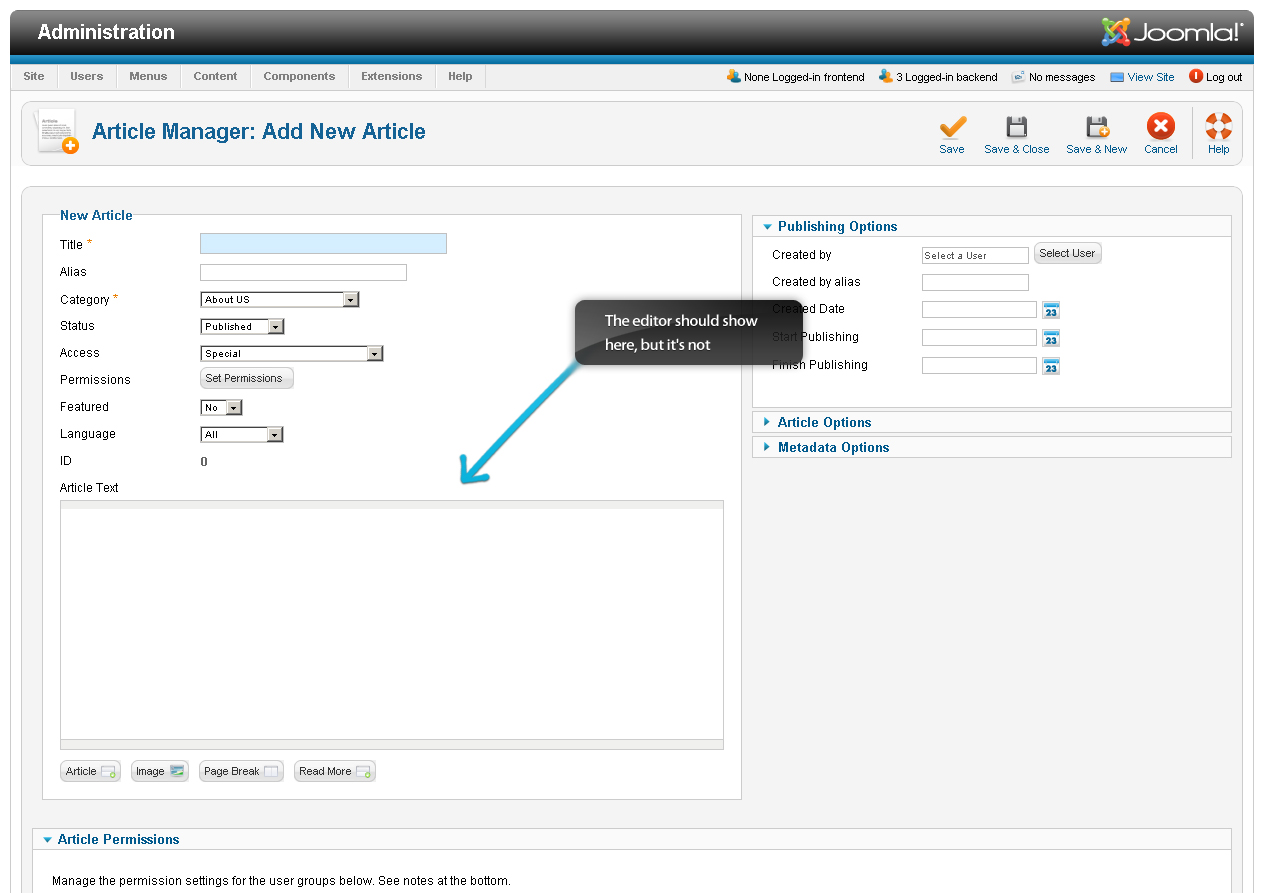1264x893 pixels.
Task: Click the Save & New disk icon
Action: click(x=1097, y=127)
